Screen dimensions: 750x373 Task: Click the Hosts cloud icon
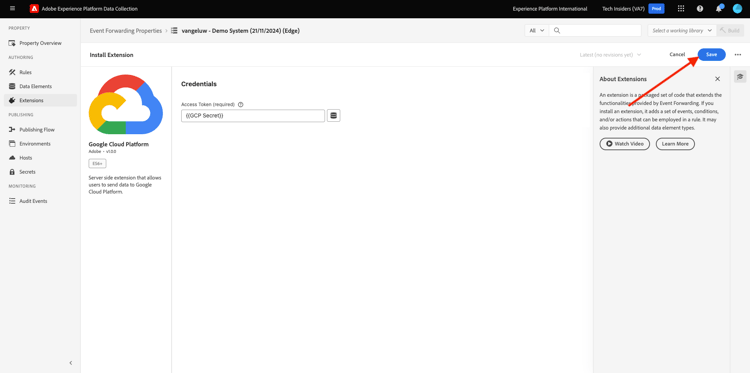12,158
